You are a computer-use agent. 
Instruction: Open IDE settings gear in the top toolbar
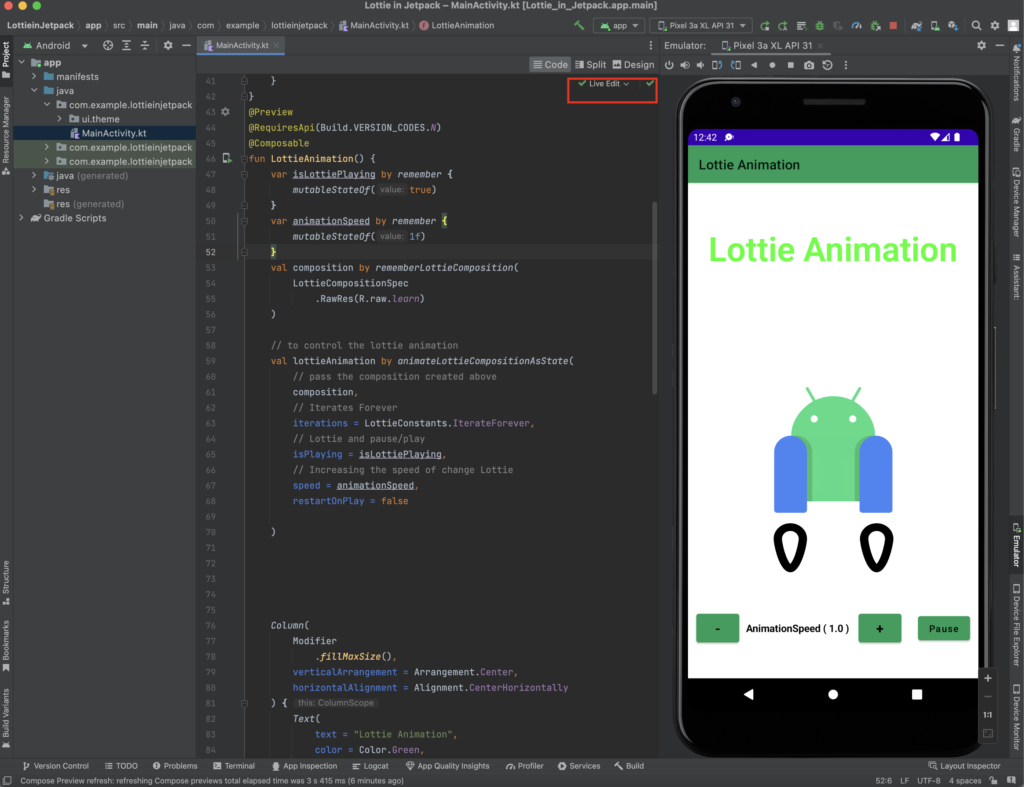(995, 25)
